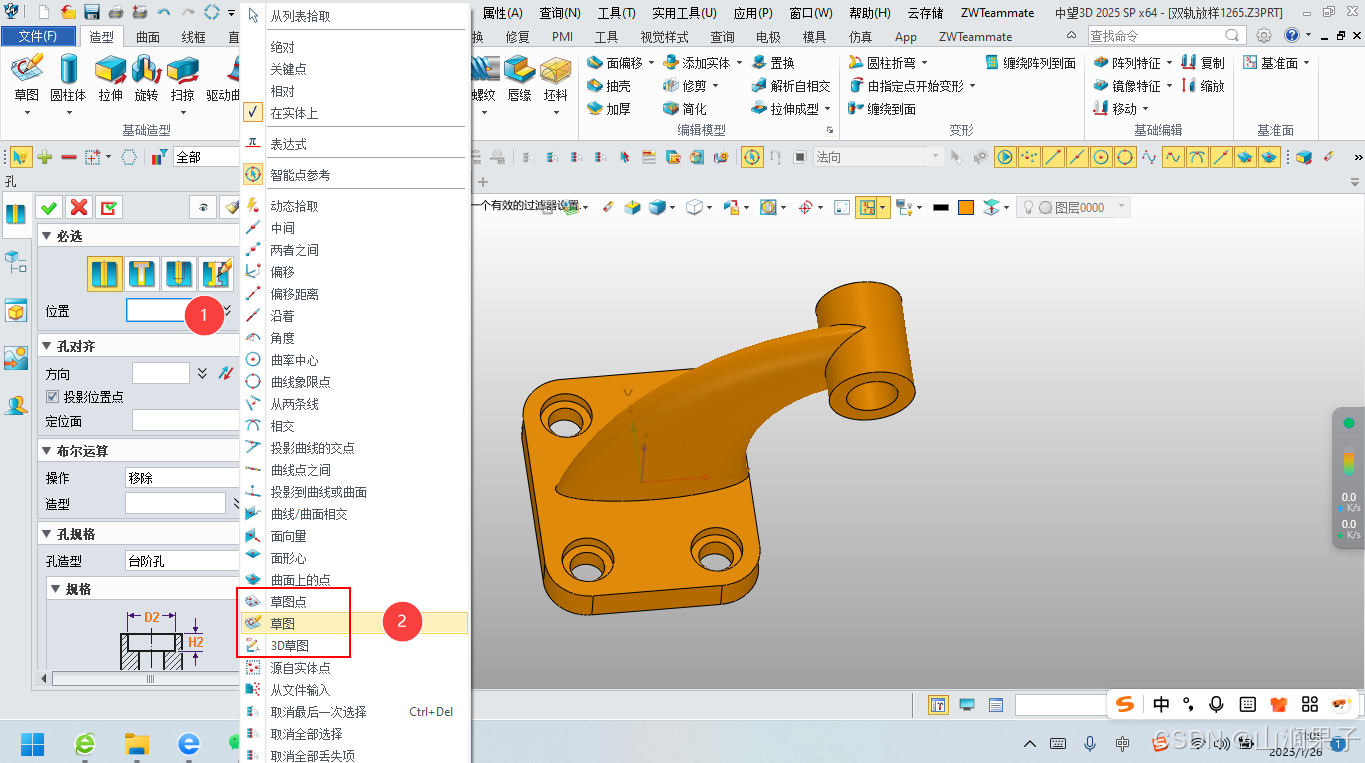This screenshot has height=763, width=1365.
Task: Click the orange color swatch in the toolbar
Action: (965, 207)
